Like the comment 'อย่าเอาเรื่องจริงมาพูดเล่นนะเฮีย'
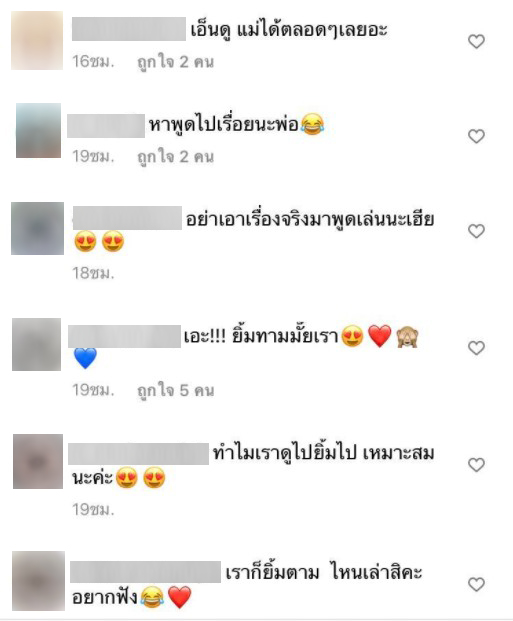Image resolution: width=513 pixels, height=621 pixels. (476, 231)
